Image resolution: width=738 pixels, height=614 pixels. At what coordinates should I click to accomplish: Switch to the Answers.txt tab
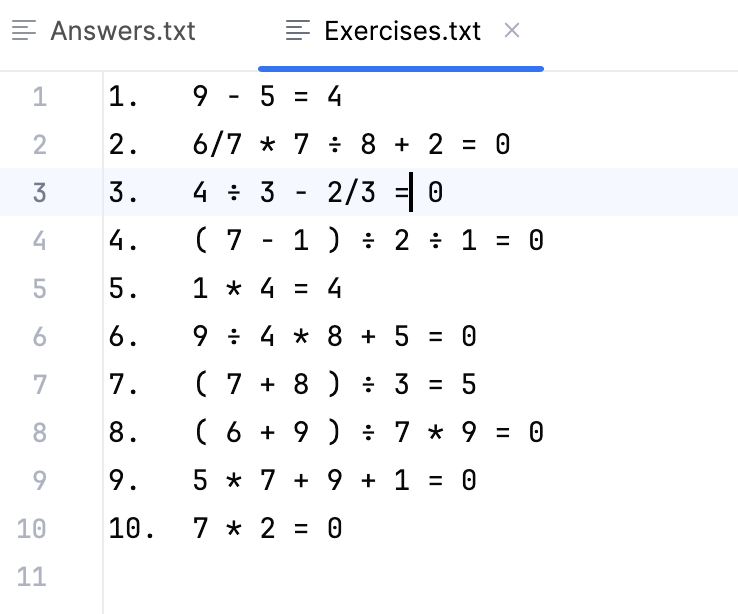click(122, 31)
